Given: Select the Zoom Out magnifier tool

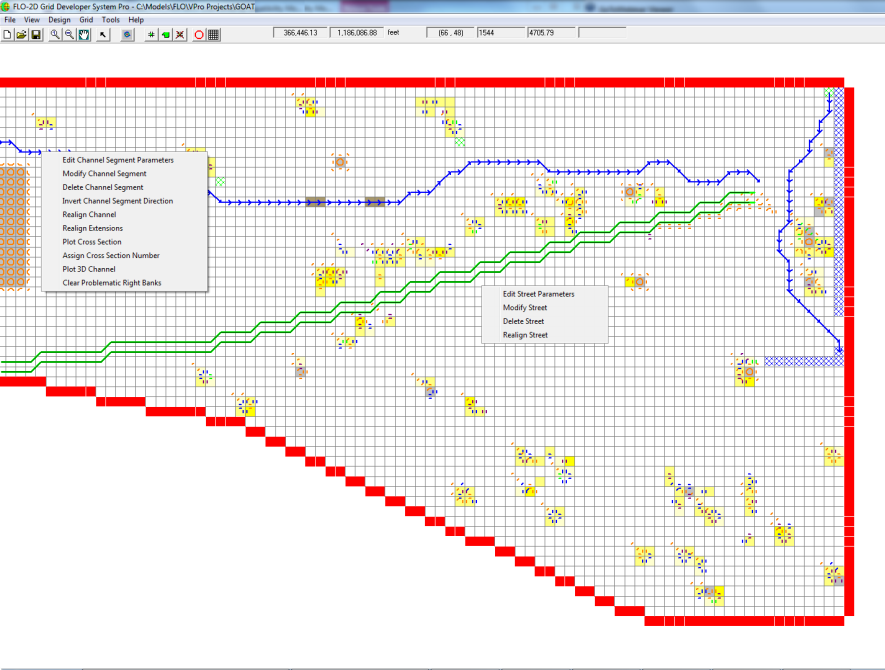Looking at the screenshot, I should click(x=69, y=34).
